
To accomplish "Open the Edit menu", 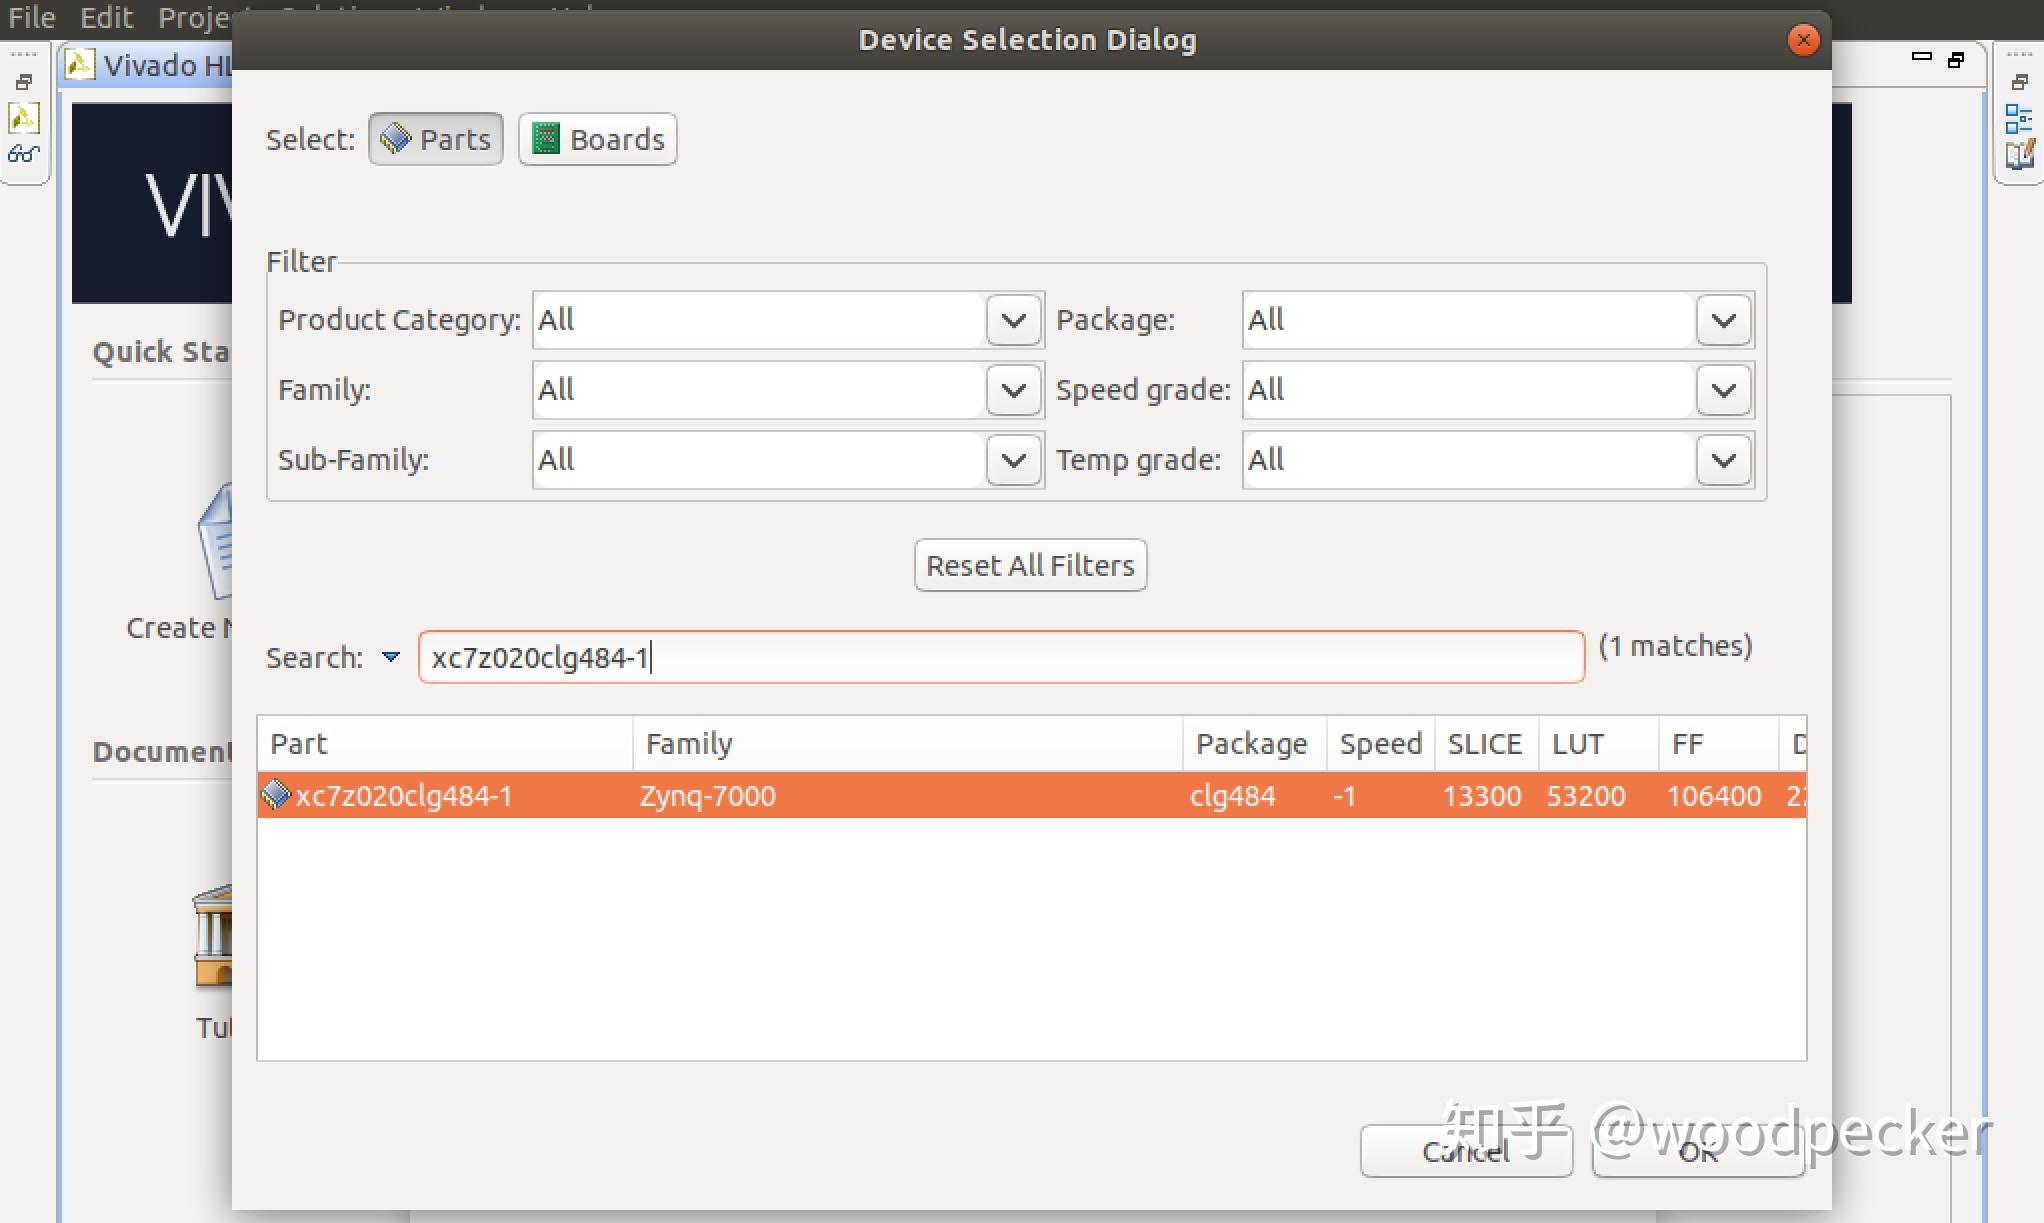I will pos(106,17).
